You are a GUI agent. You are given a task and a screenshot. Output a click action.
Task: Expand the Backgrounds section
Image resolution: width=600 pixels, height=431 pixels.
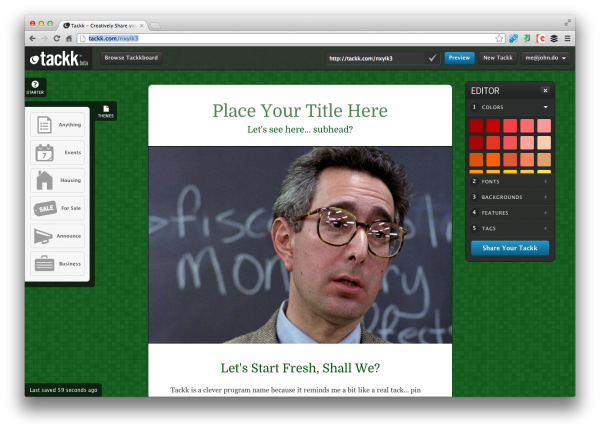click(x=510, y=197)
